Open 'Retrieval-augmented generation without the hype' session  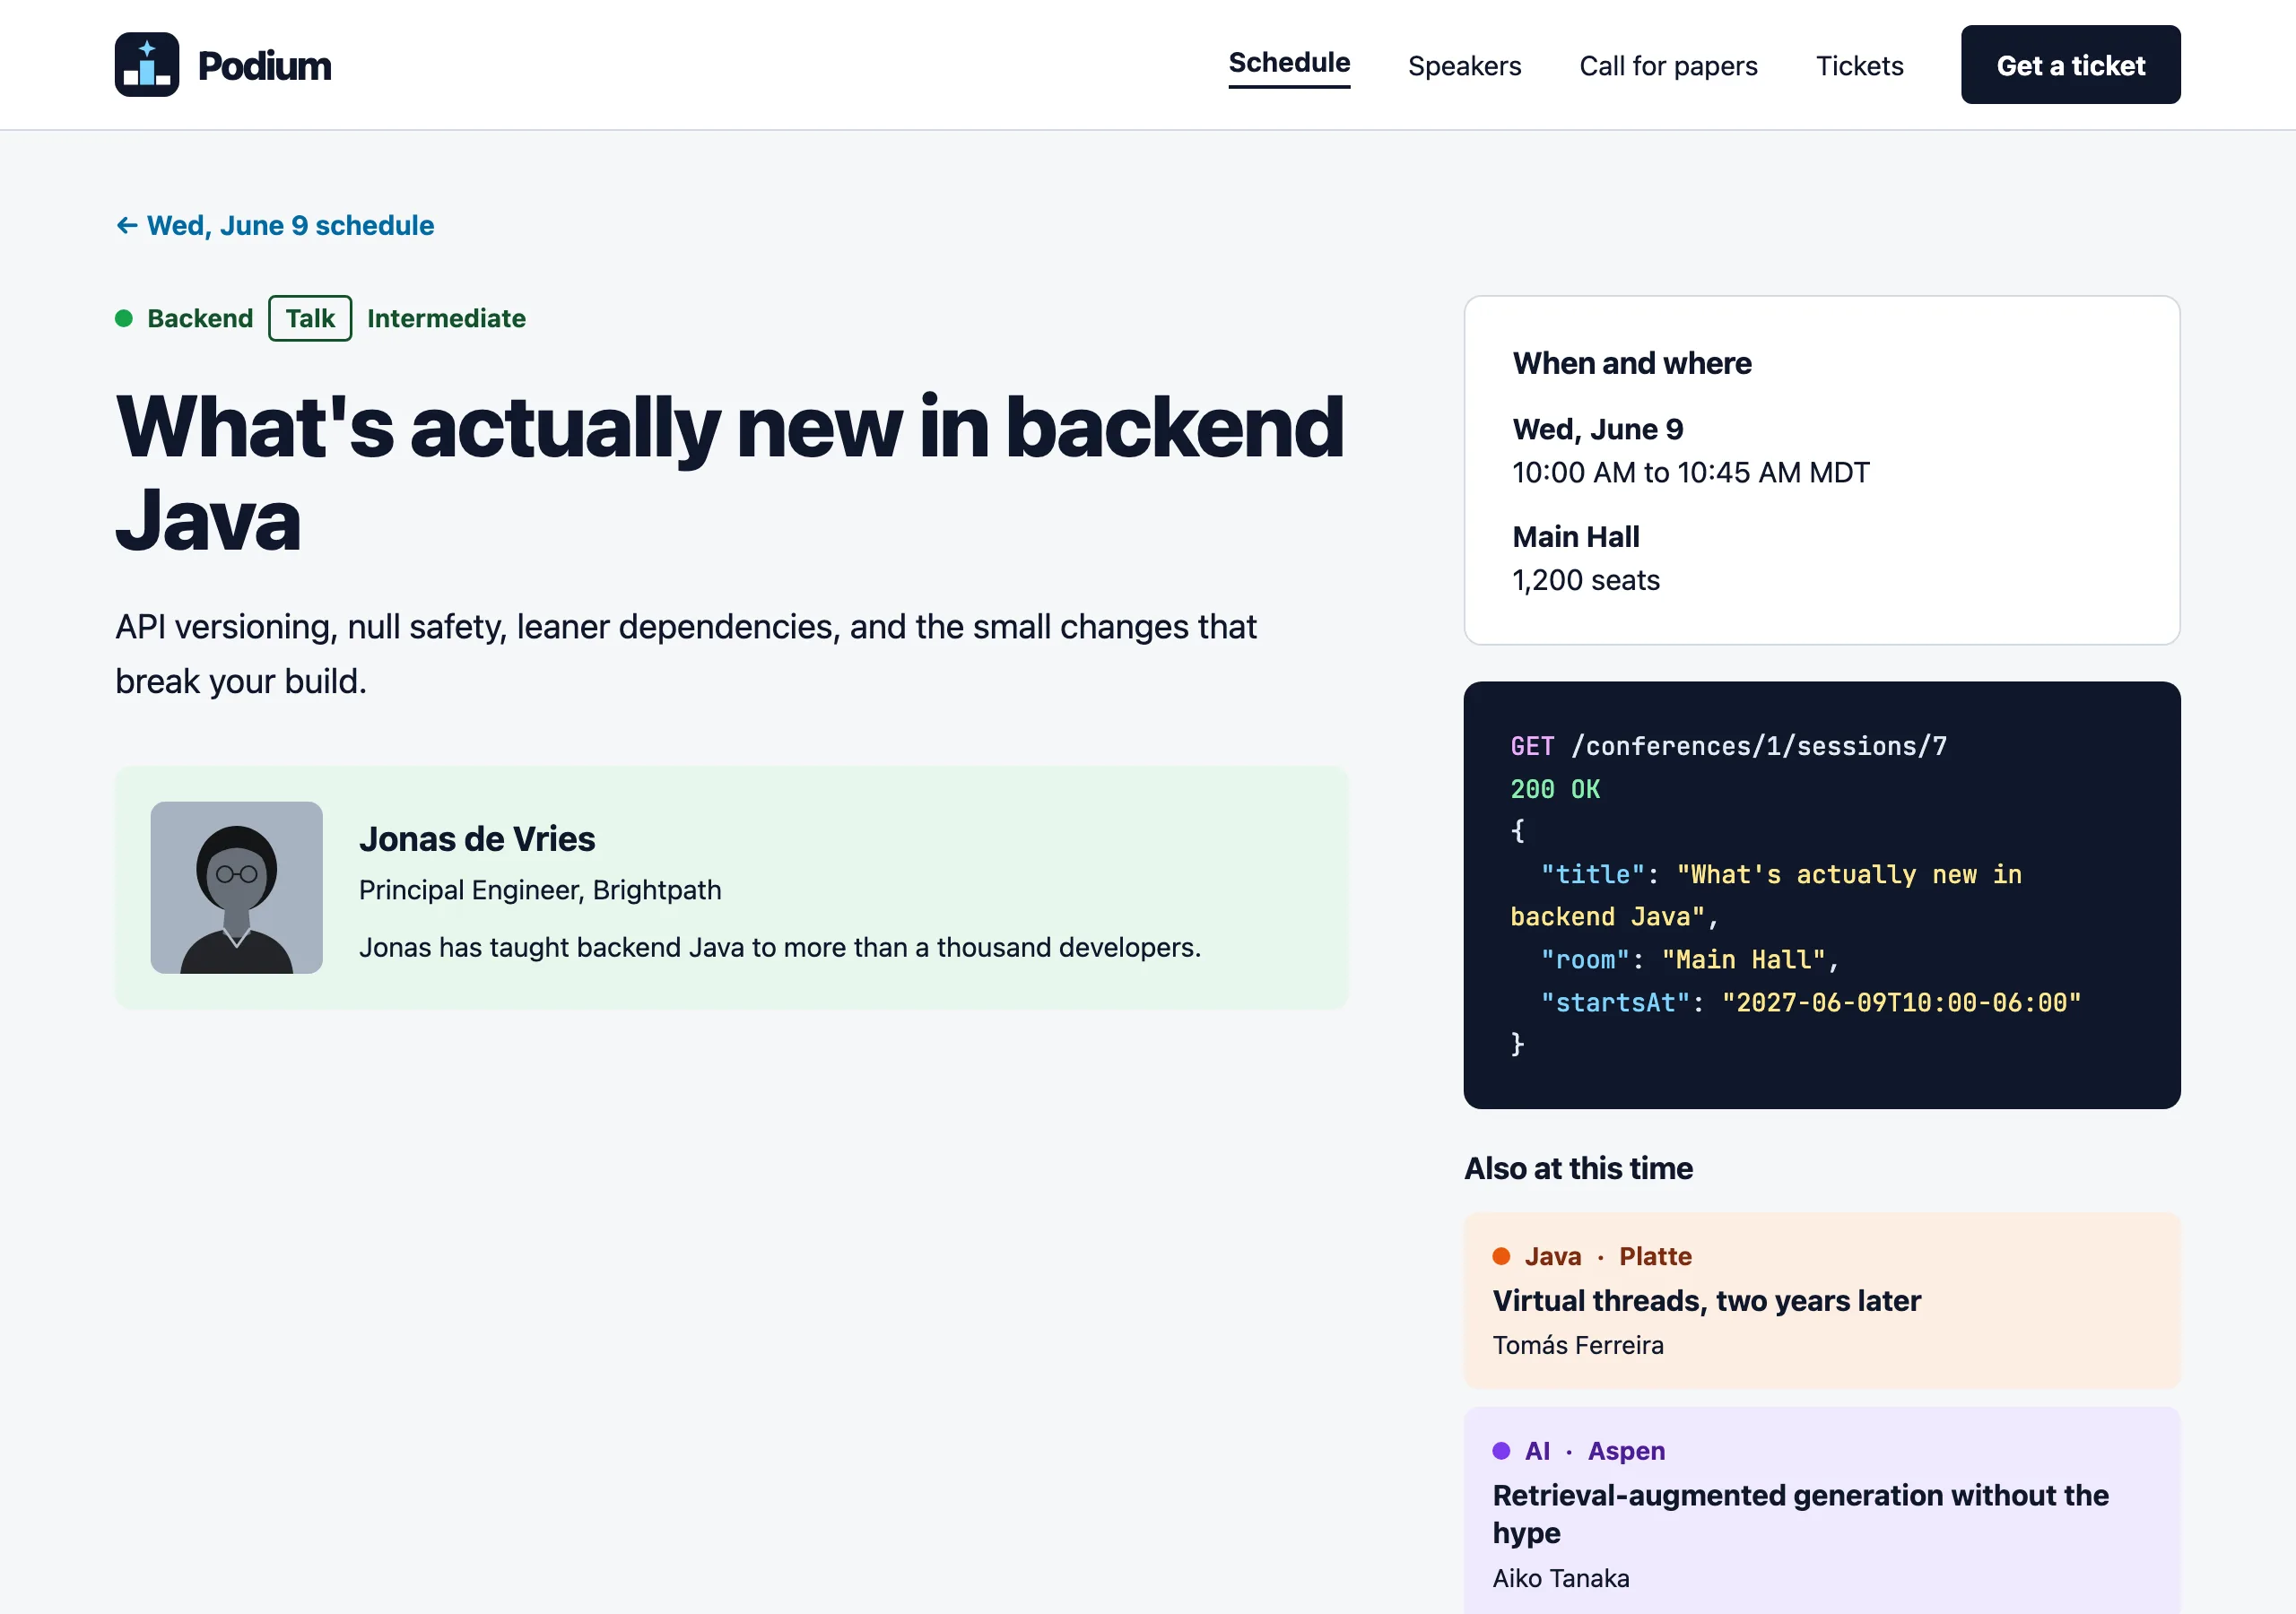point(1801,1514)
